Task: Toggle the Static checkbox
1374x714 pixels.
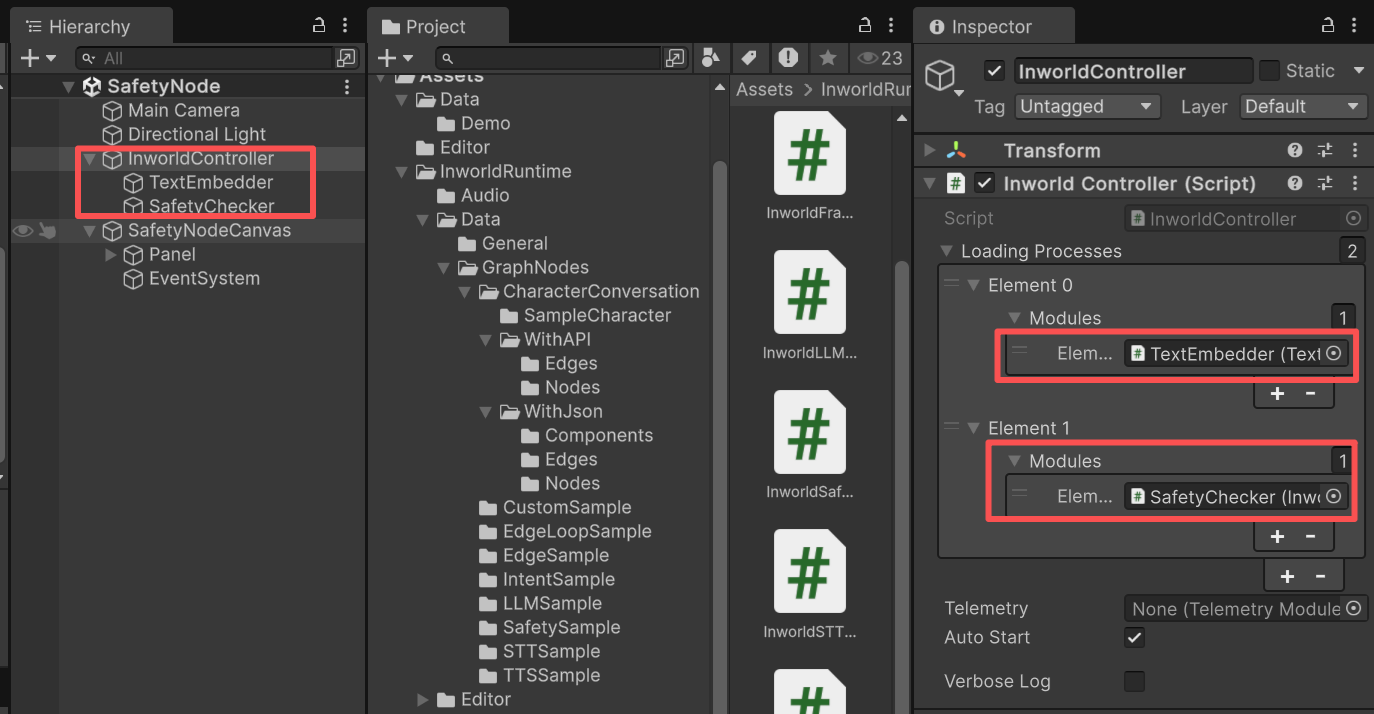Action: [x=1269, y=71]
